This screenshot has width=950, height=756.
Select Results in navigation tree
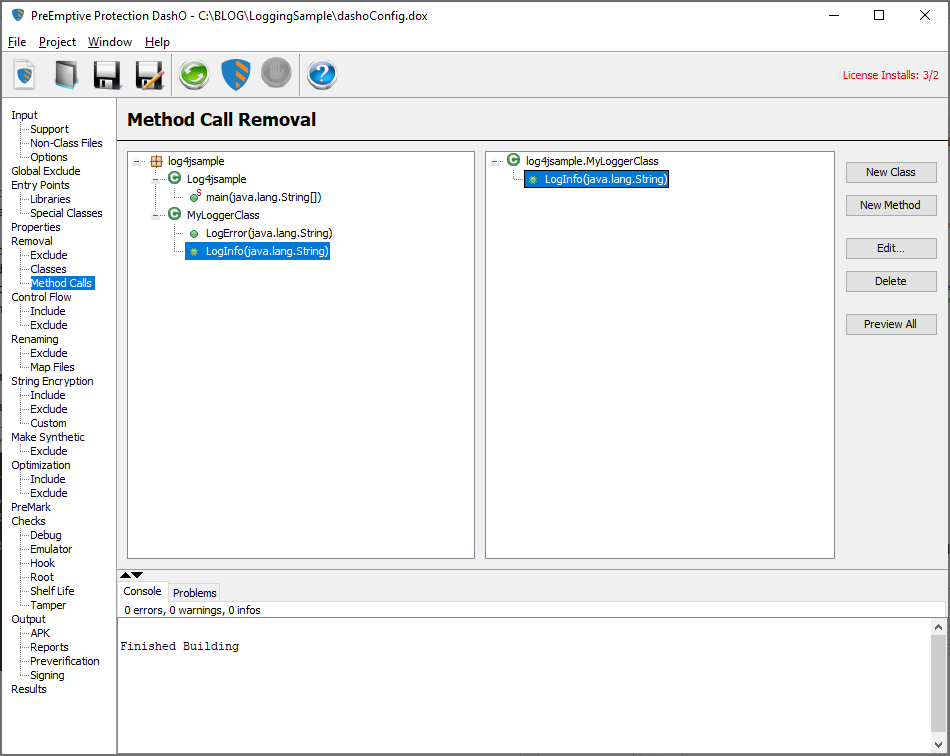point(28,689)
